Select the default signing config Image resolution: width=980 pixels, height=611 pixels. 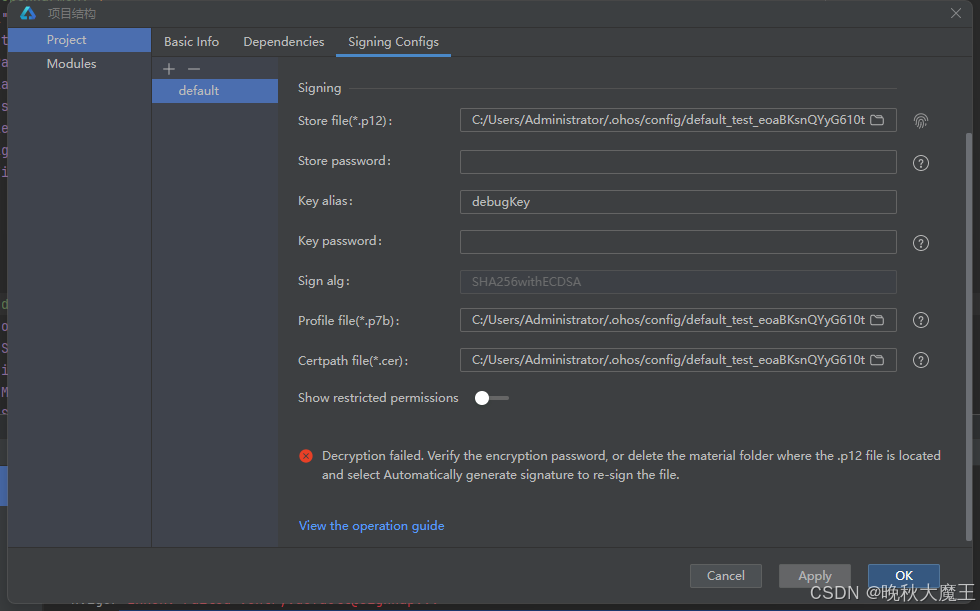point(215,91)
